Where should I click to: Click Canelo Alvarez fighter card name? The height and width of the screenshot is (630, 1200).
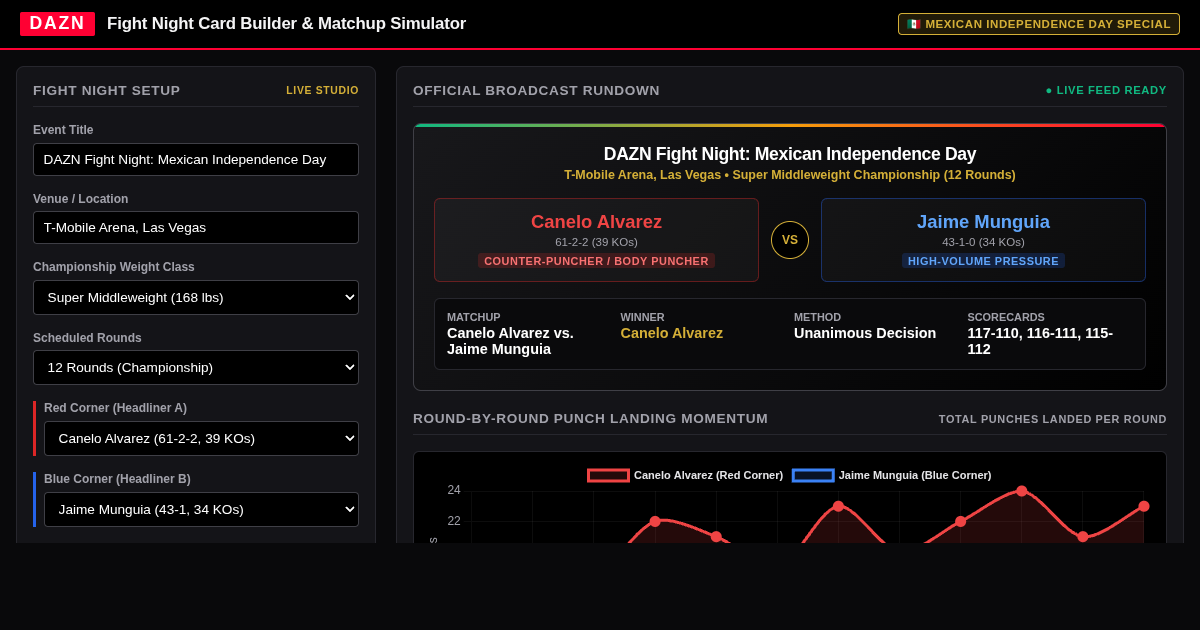coord(596,222)
